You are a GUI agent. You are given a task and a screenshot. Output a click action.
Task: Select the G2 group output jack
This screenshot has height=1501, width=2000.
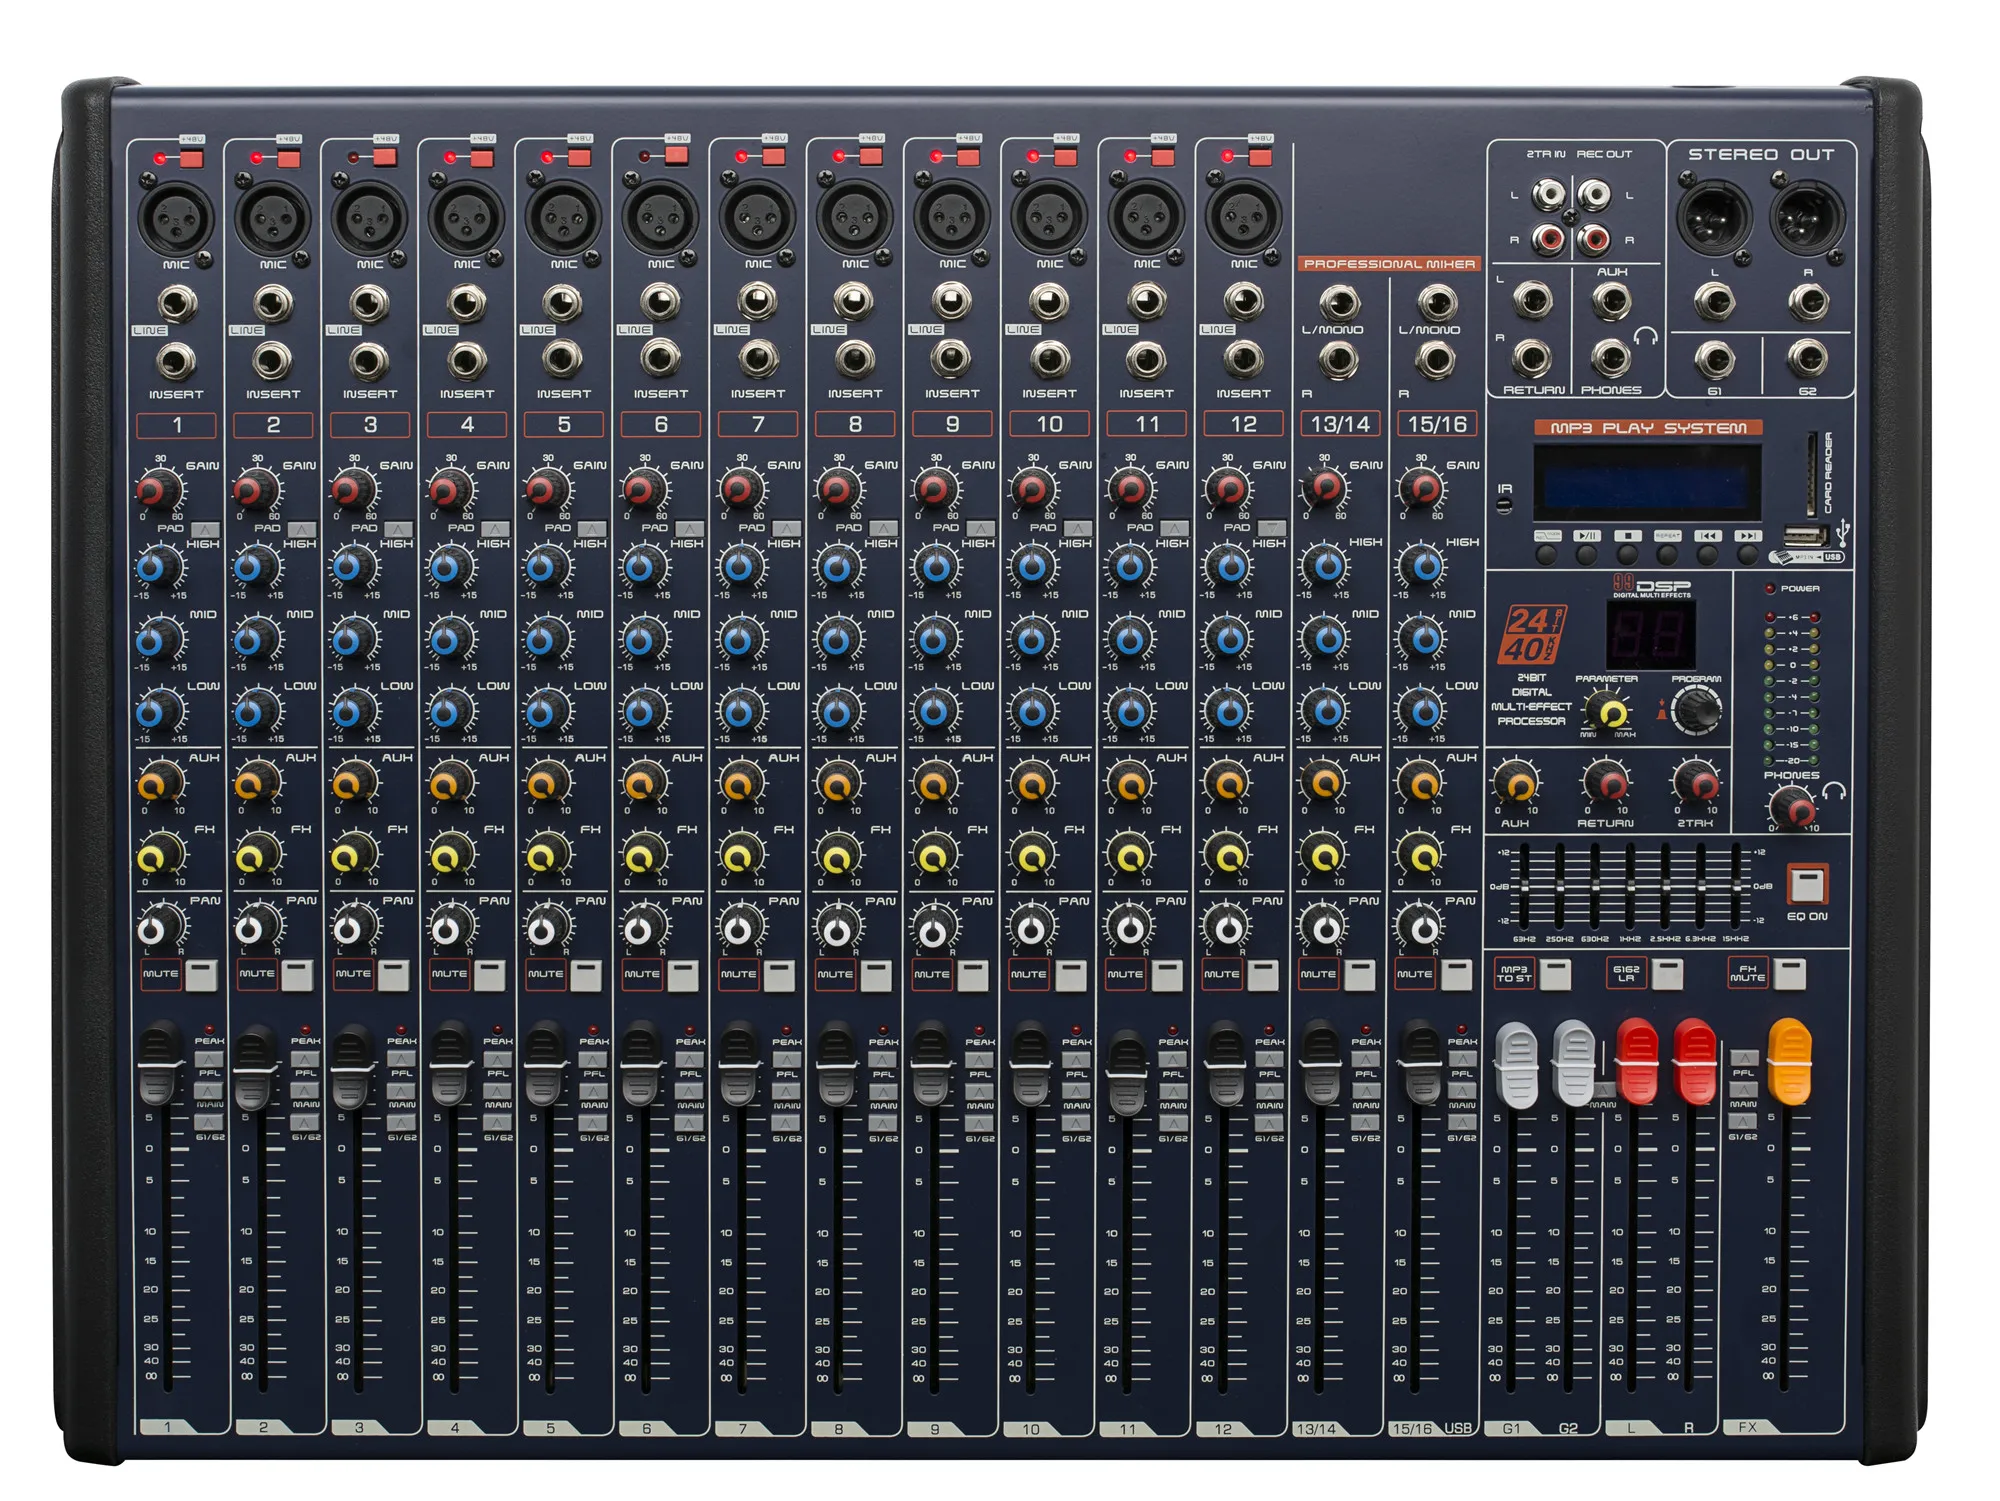(x=1807, y=358)
